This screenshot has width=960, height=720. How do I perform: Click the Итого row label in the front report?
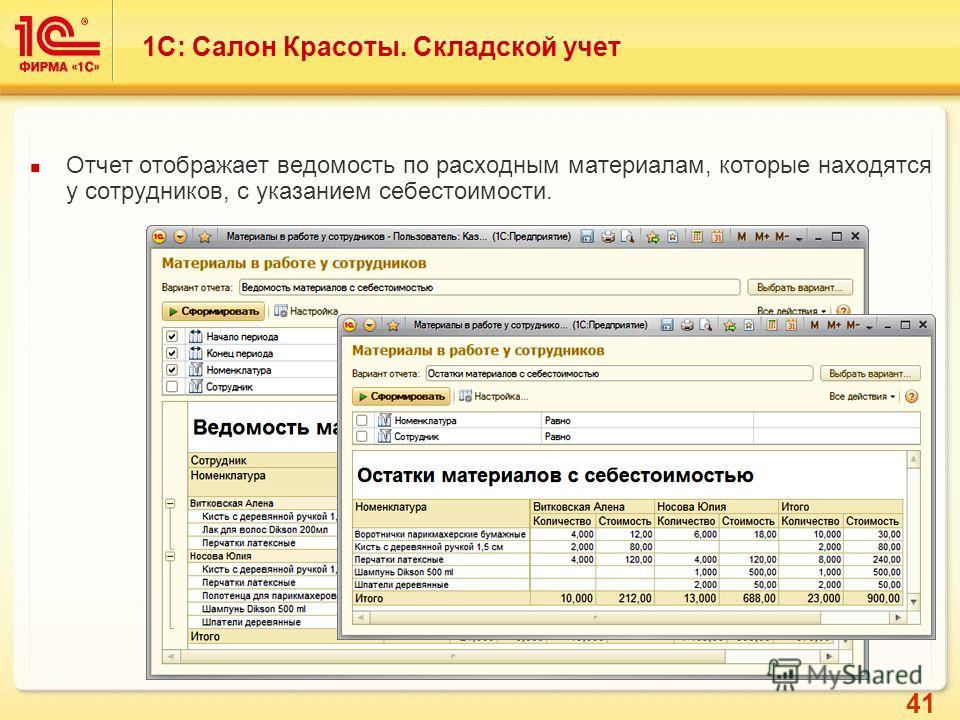click(369, 598)
